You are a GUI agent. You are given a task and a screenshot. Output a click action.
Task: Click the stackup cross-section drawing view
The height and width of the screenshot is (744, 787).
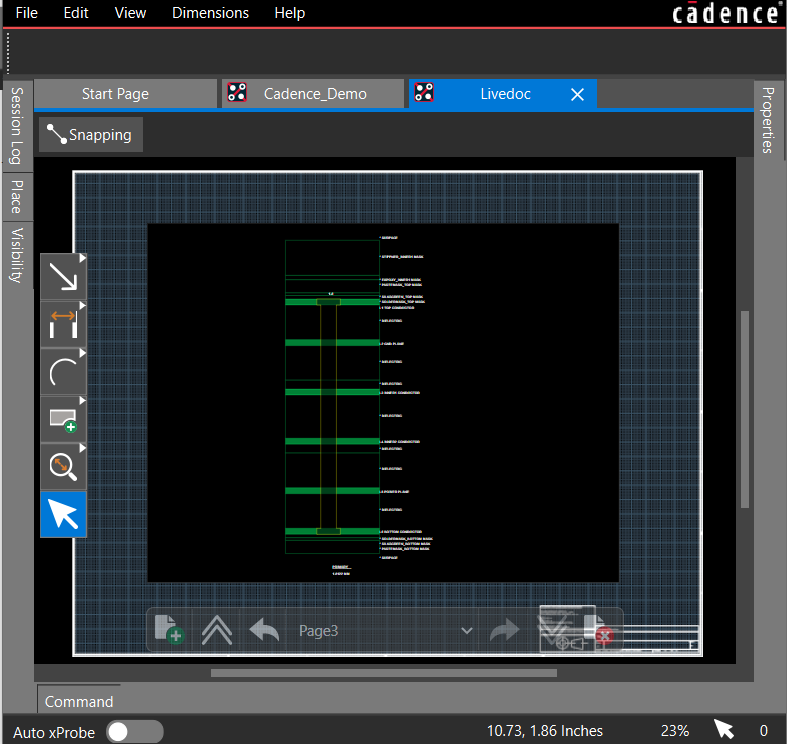pos(383,403)
